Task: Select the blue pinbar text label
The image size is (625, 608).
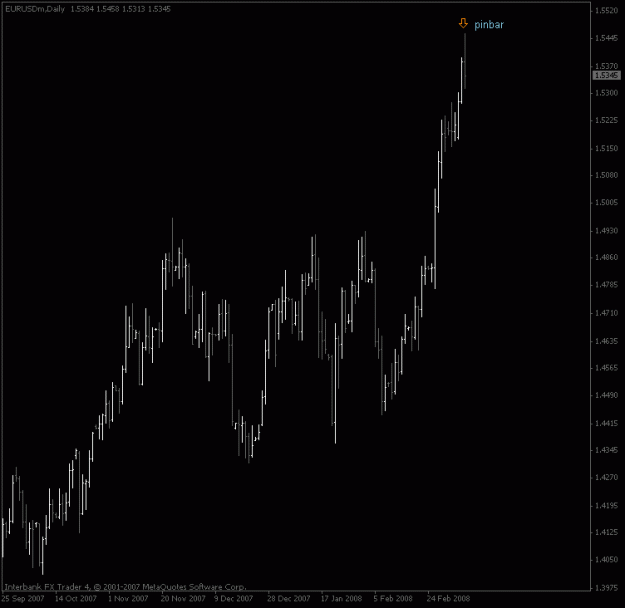Action: coord(489,25)
